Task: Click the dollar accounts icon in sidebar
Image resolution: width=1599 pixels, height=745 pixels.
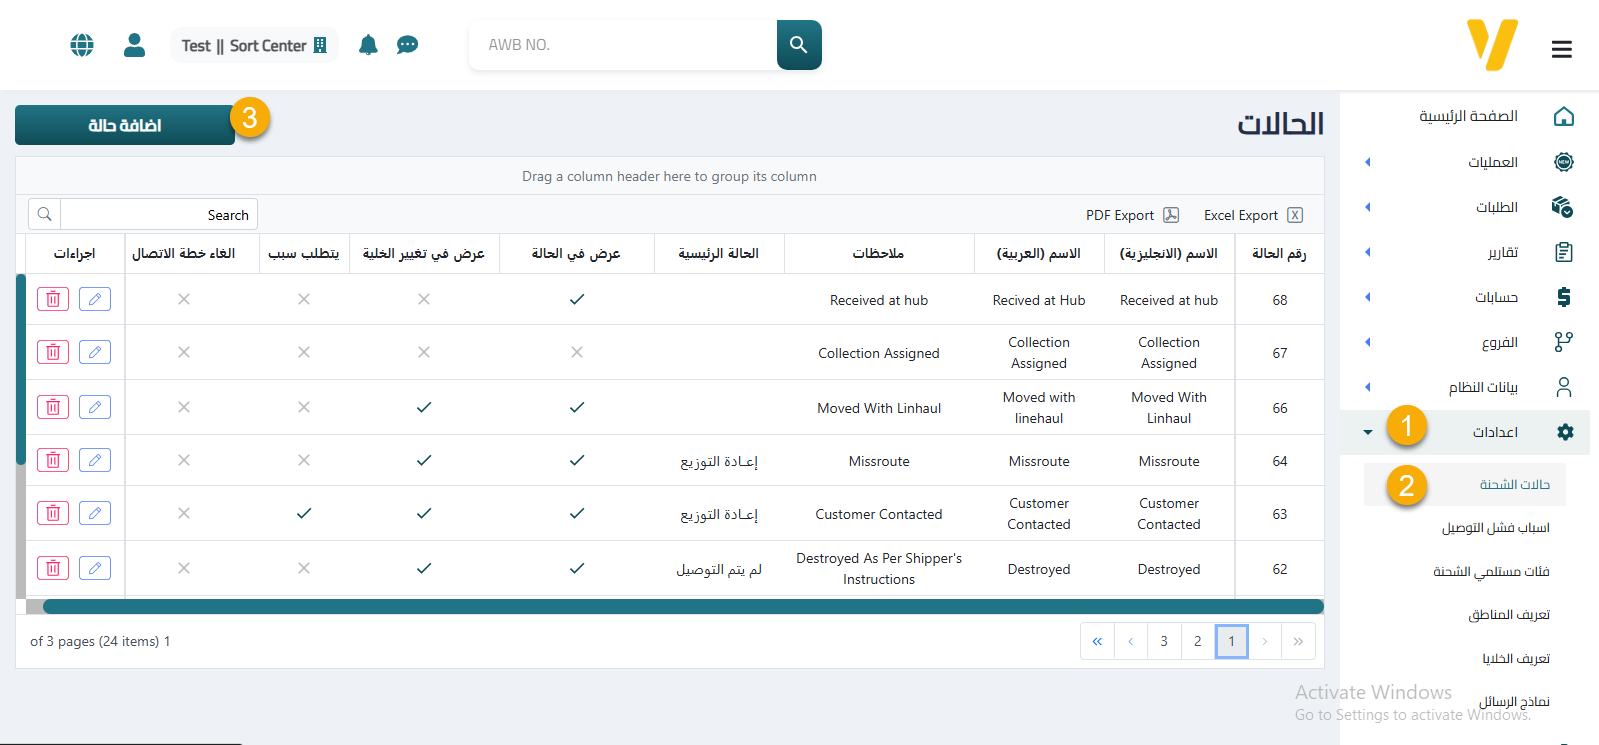Action: 1564,297
